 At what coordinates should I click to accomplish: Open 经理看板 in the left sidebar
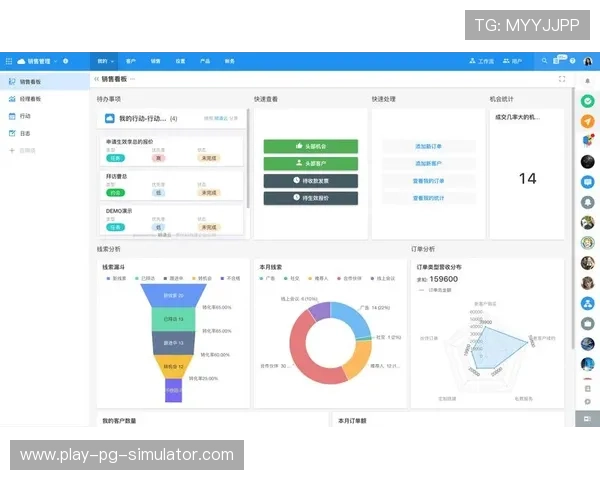pyautogui.click(x=30, y=99)
